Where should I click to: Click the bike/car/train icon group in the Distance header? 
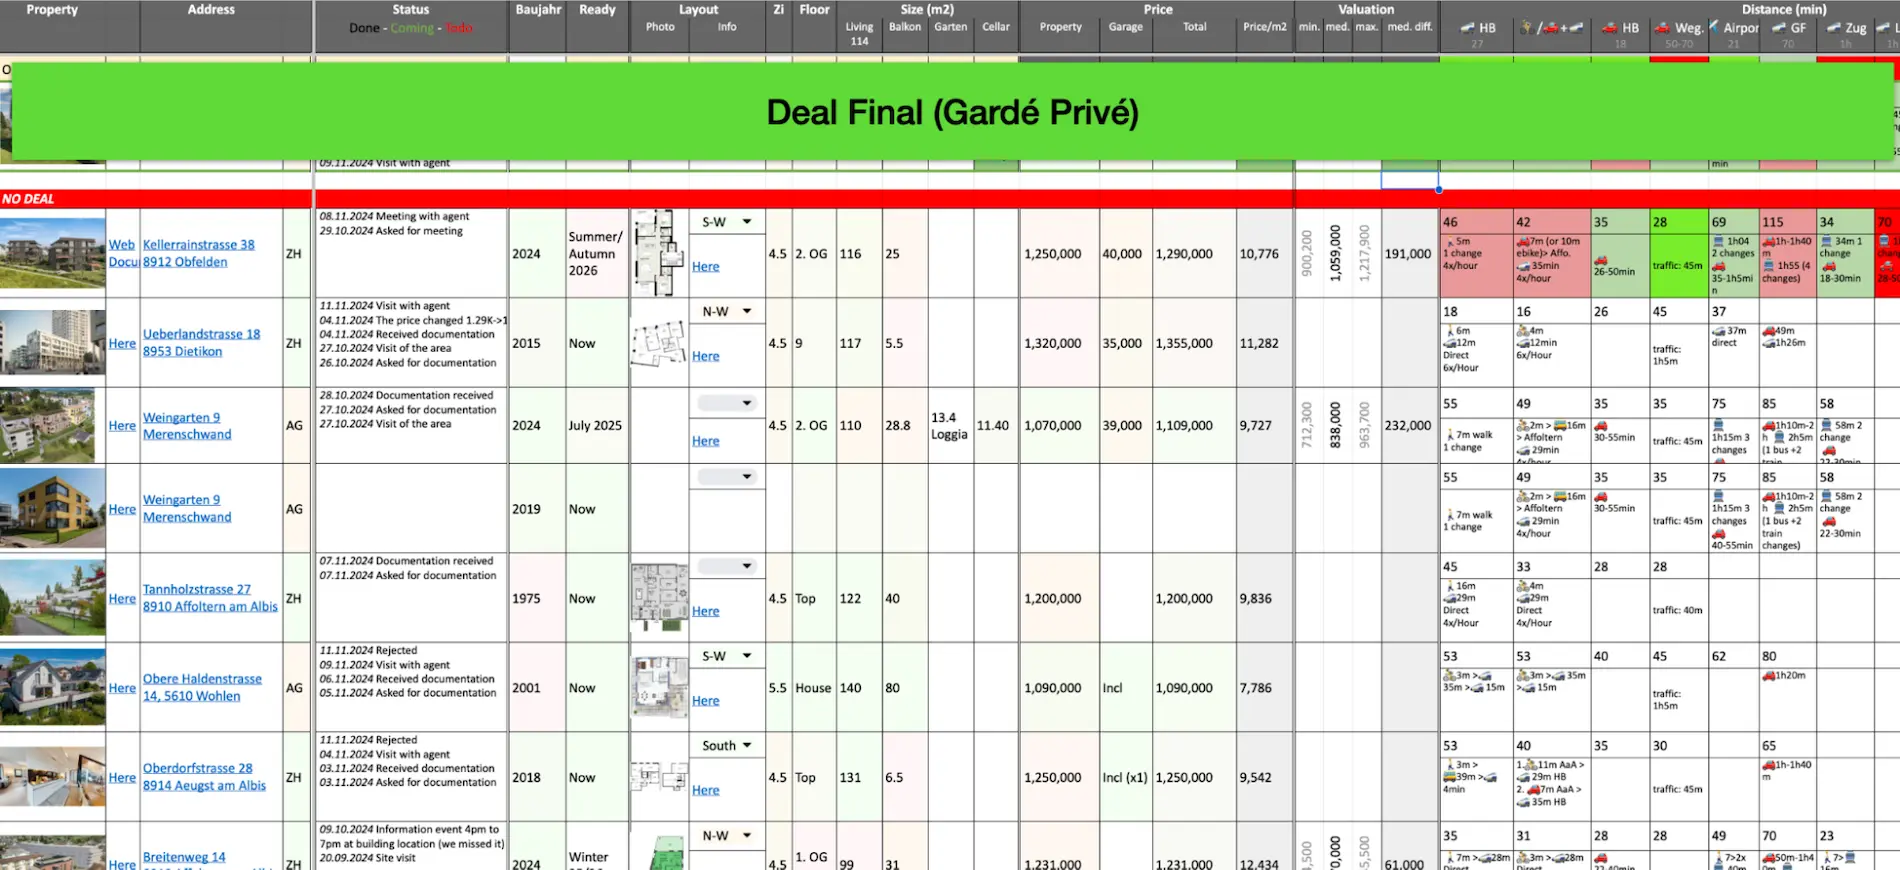click(1551, 28)
